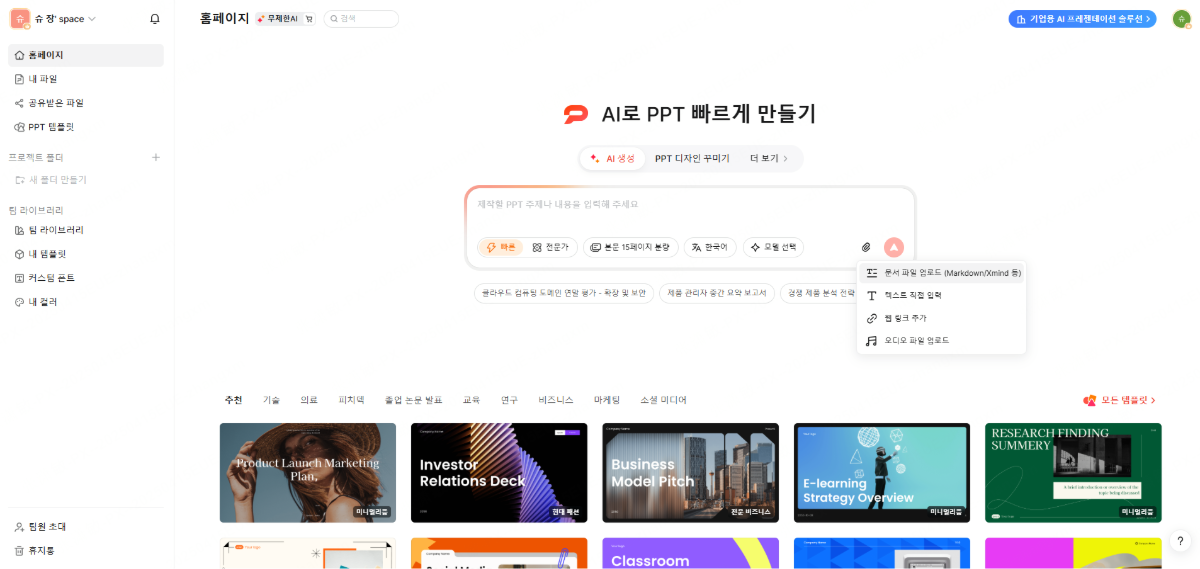Click the send arrow button
The image size is (1200, 569).
coord(894,247)
